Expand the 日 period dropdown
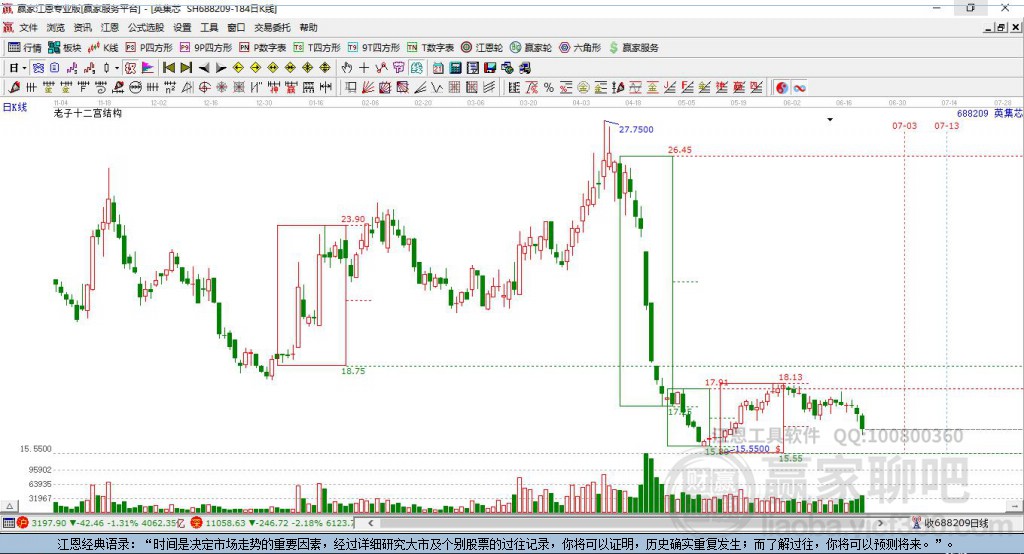This screenshot has width=1024, height=554. 24,68
